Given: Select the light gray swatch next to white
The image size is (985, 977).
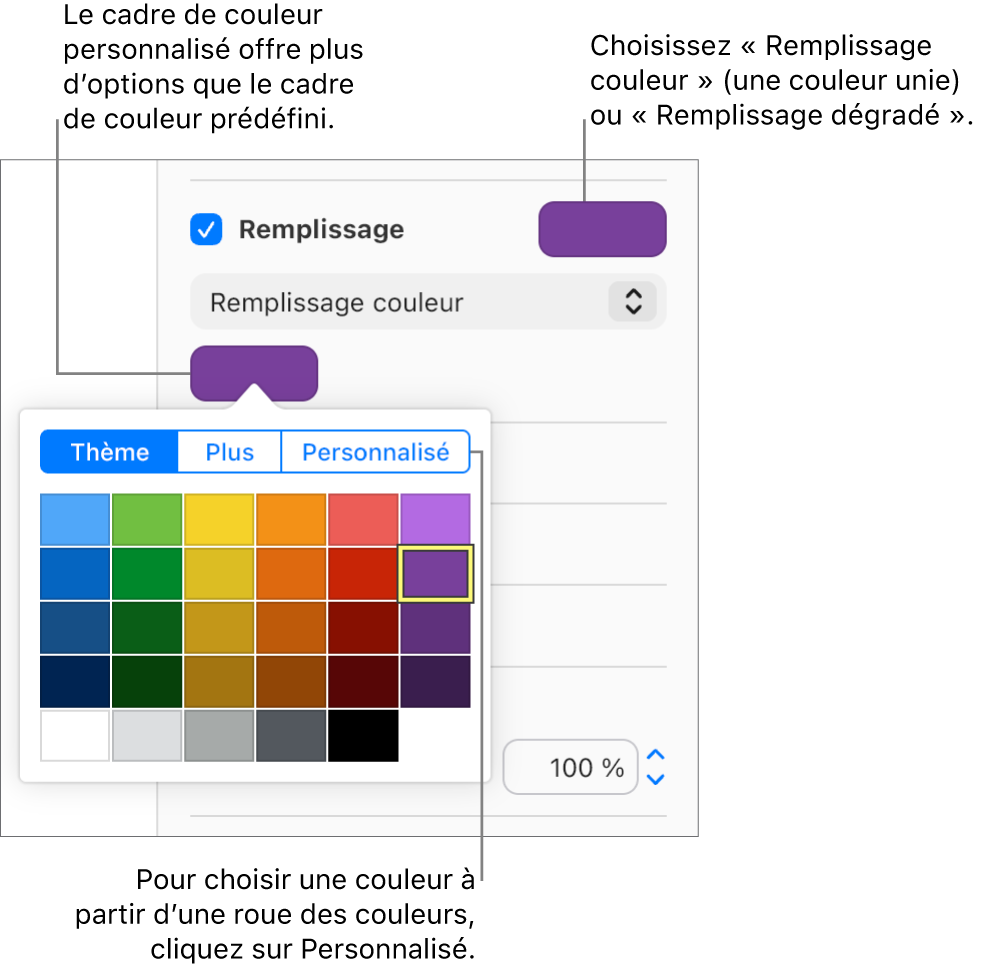Looking at the screenshot, I should pos(147,736).
